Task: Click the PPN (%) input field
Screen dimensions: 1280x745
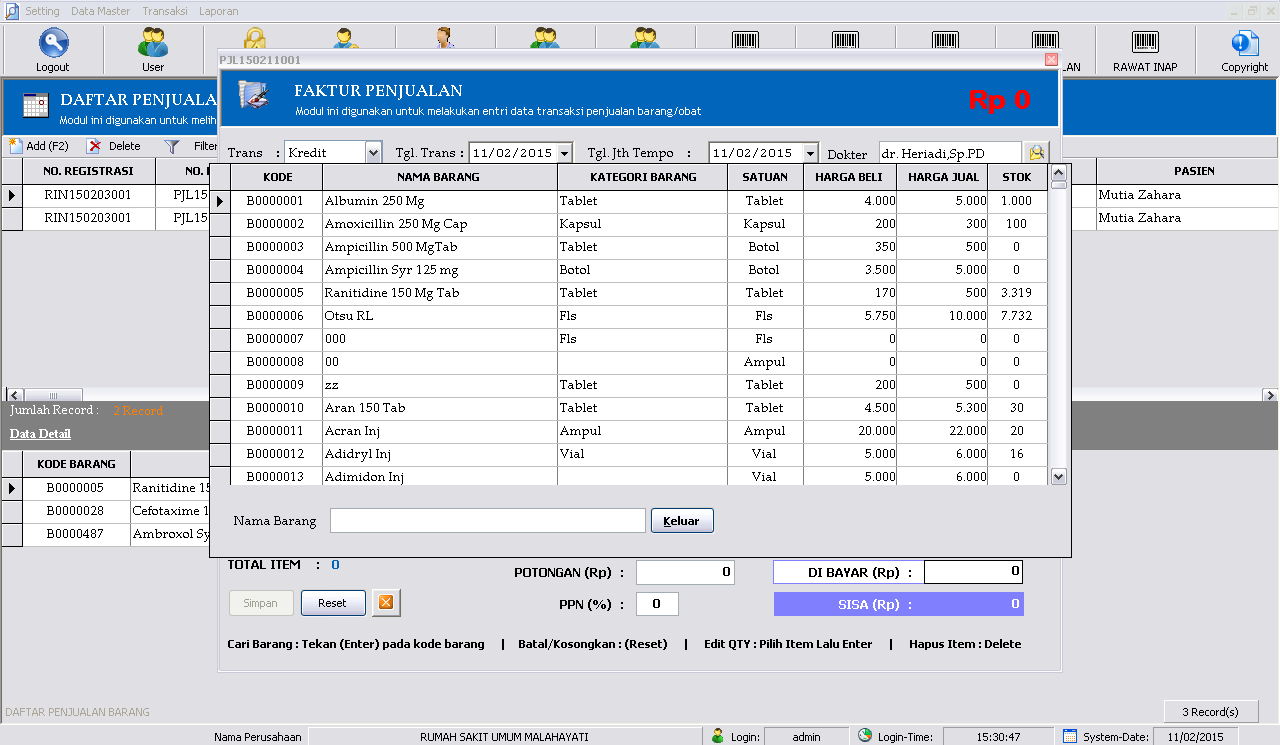Action: pos(658,604)
